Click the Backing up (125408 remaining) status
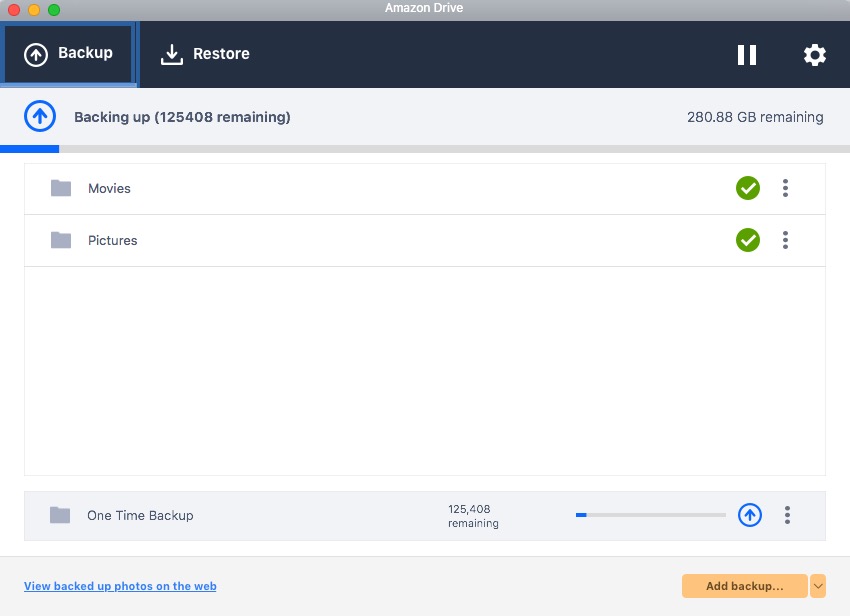This screenshot has height=616, width=850. (x=182, y=117)
